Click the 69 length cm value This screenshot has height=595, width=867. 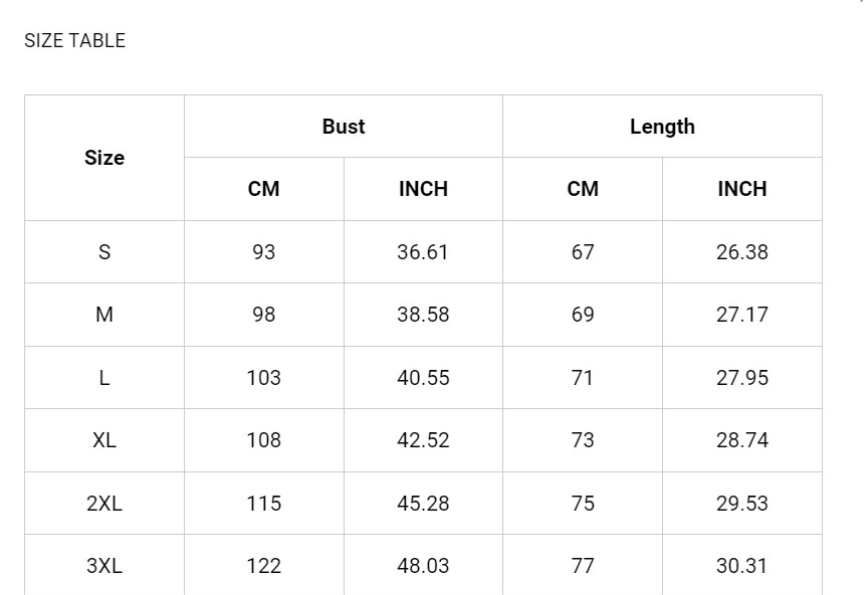(583, 315)
